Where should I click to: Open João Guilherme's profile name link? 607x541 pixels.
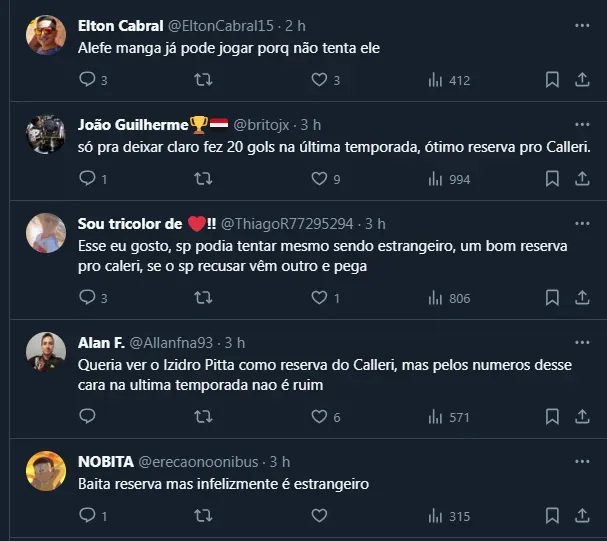133,125
